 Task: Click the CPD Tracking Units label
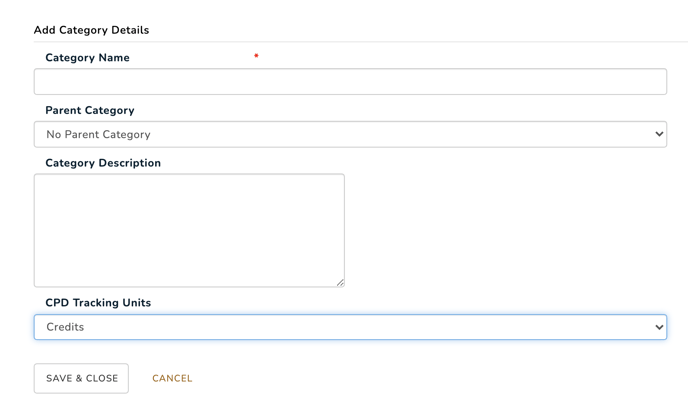pyautogui.click(x=98, y=303)
